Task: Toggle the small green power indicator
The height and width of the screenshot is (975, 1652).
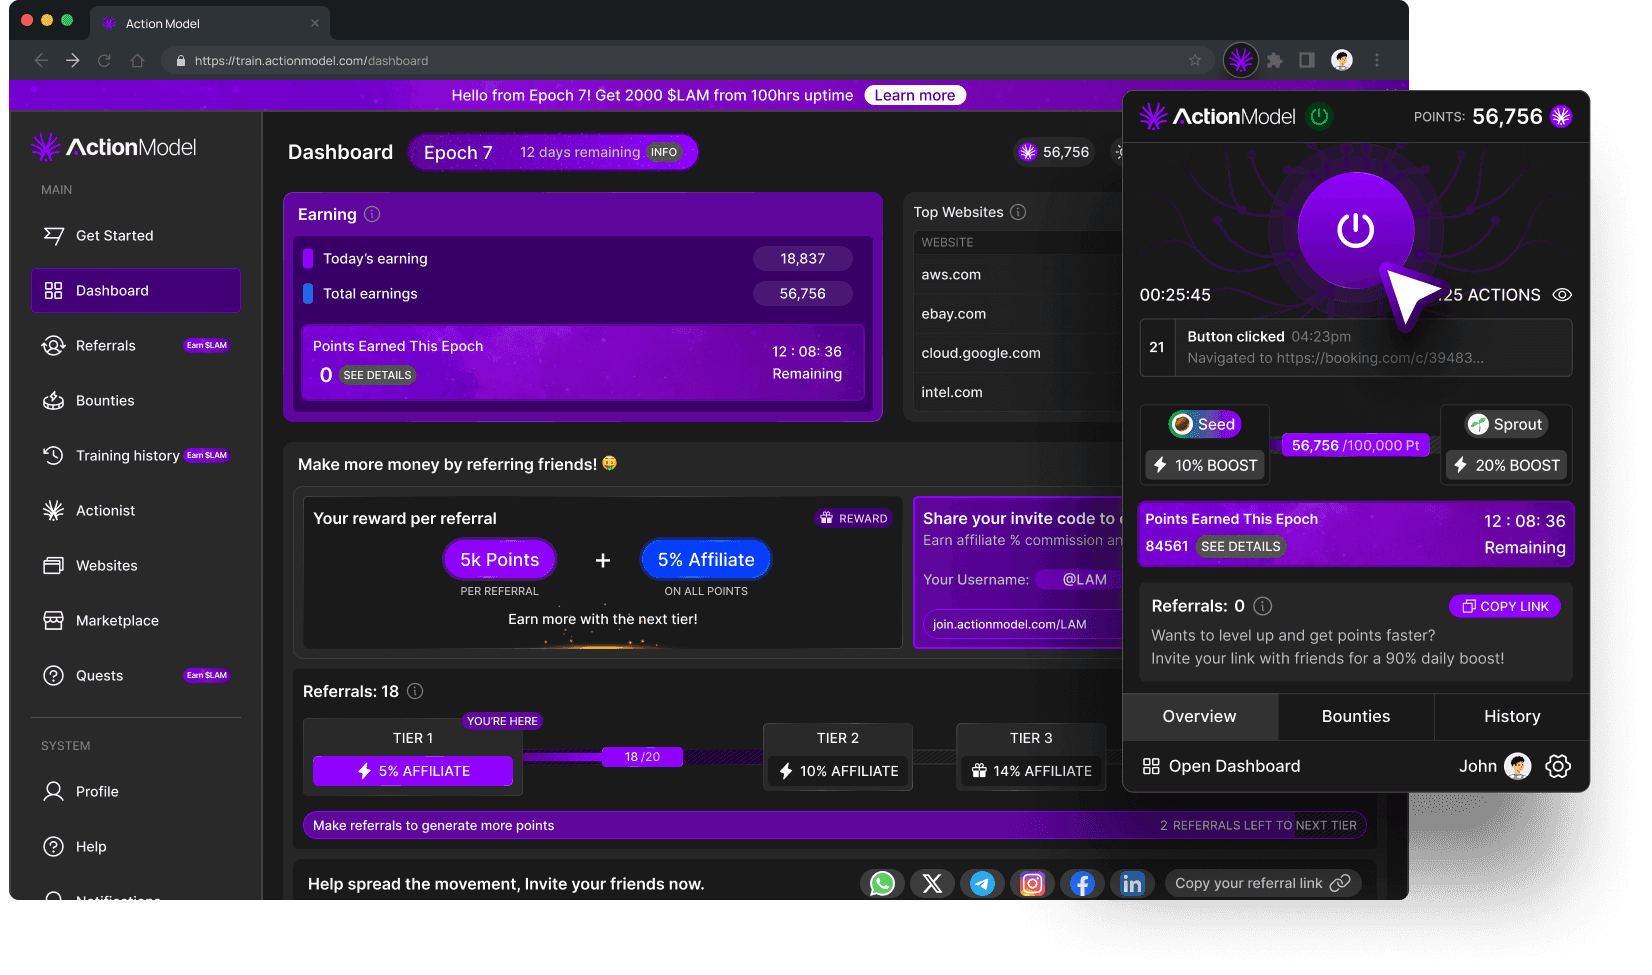Action: [x=1319, y=117]
